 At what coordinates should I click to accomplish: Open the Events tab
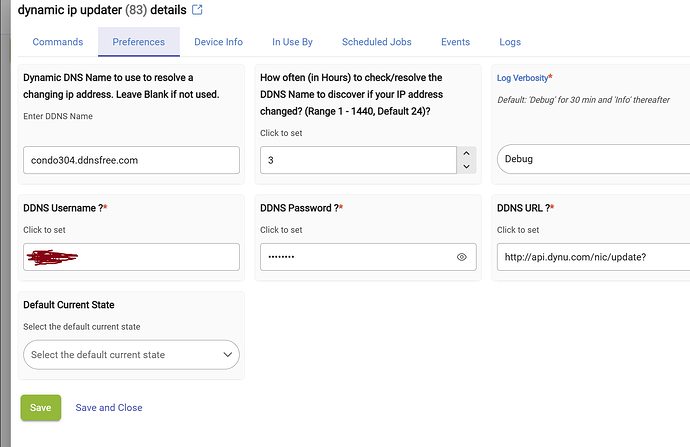coord(455,42)
